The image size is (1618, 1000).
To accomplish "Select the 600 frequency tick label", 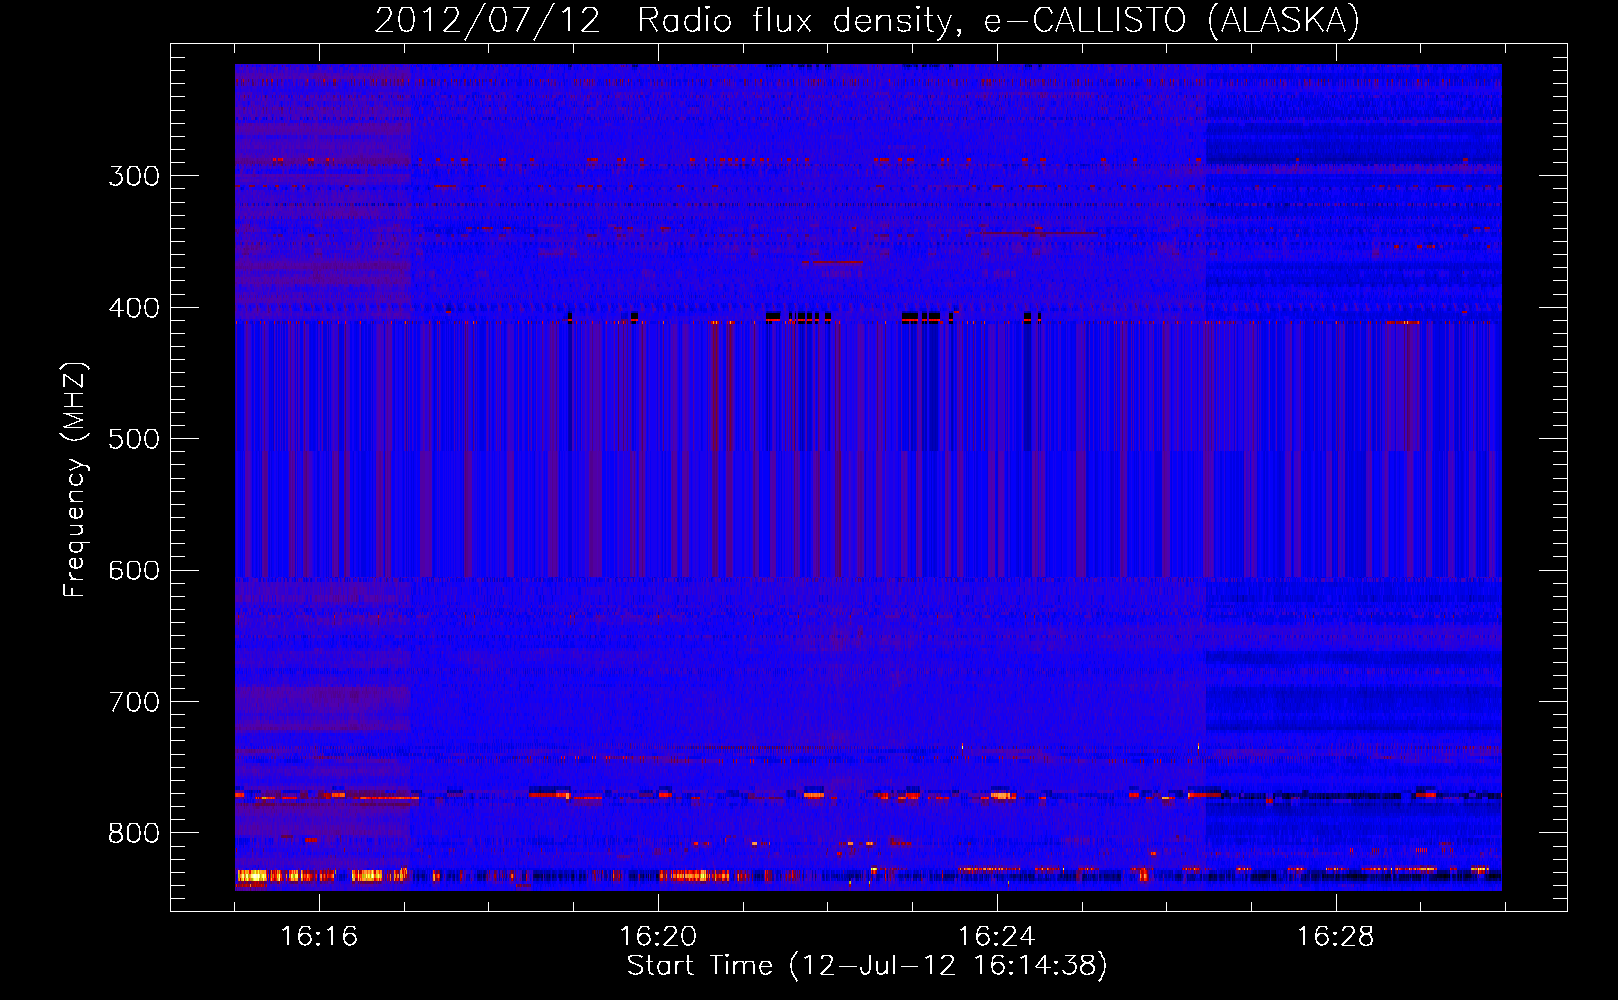I will coord(134,570).
